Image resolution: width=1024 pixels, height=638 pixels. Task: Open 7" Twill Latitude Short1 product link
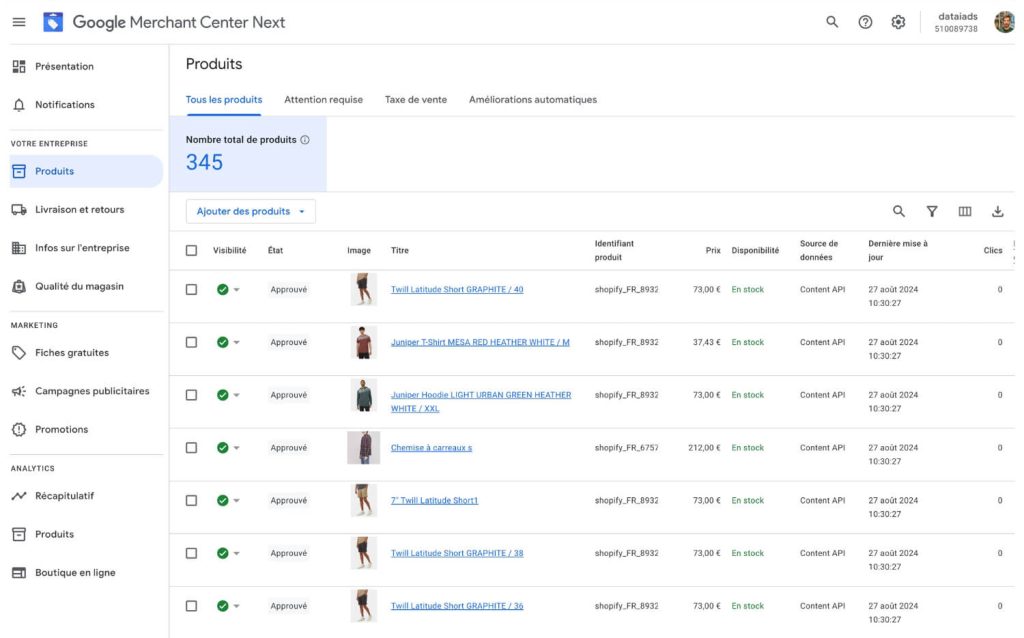point(434,500)
